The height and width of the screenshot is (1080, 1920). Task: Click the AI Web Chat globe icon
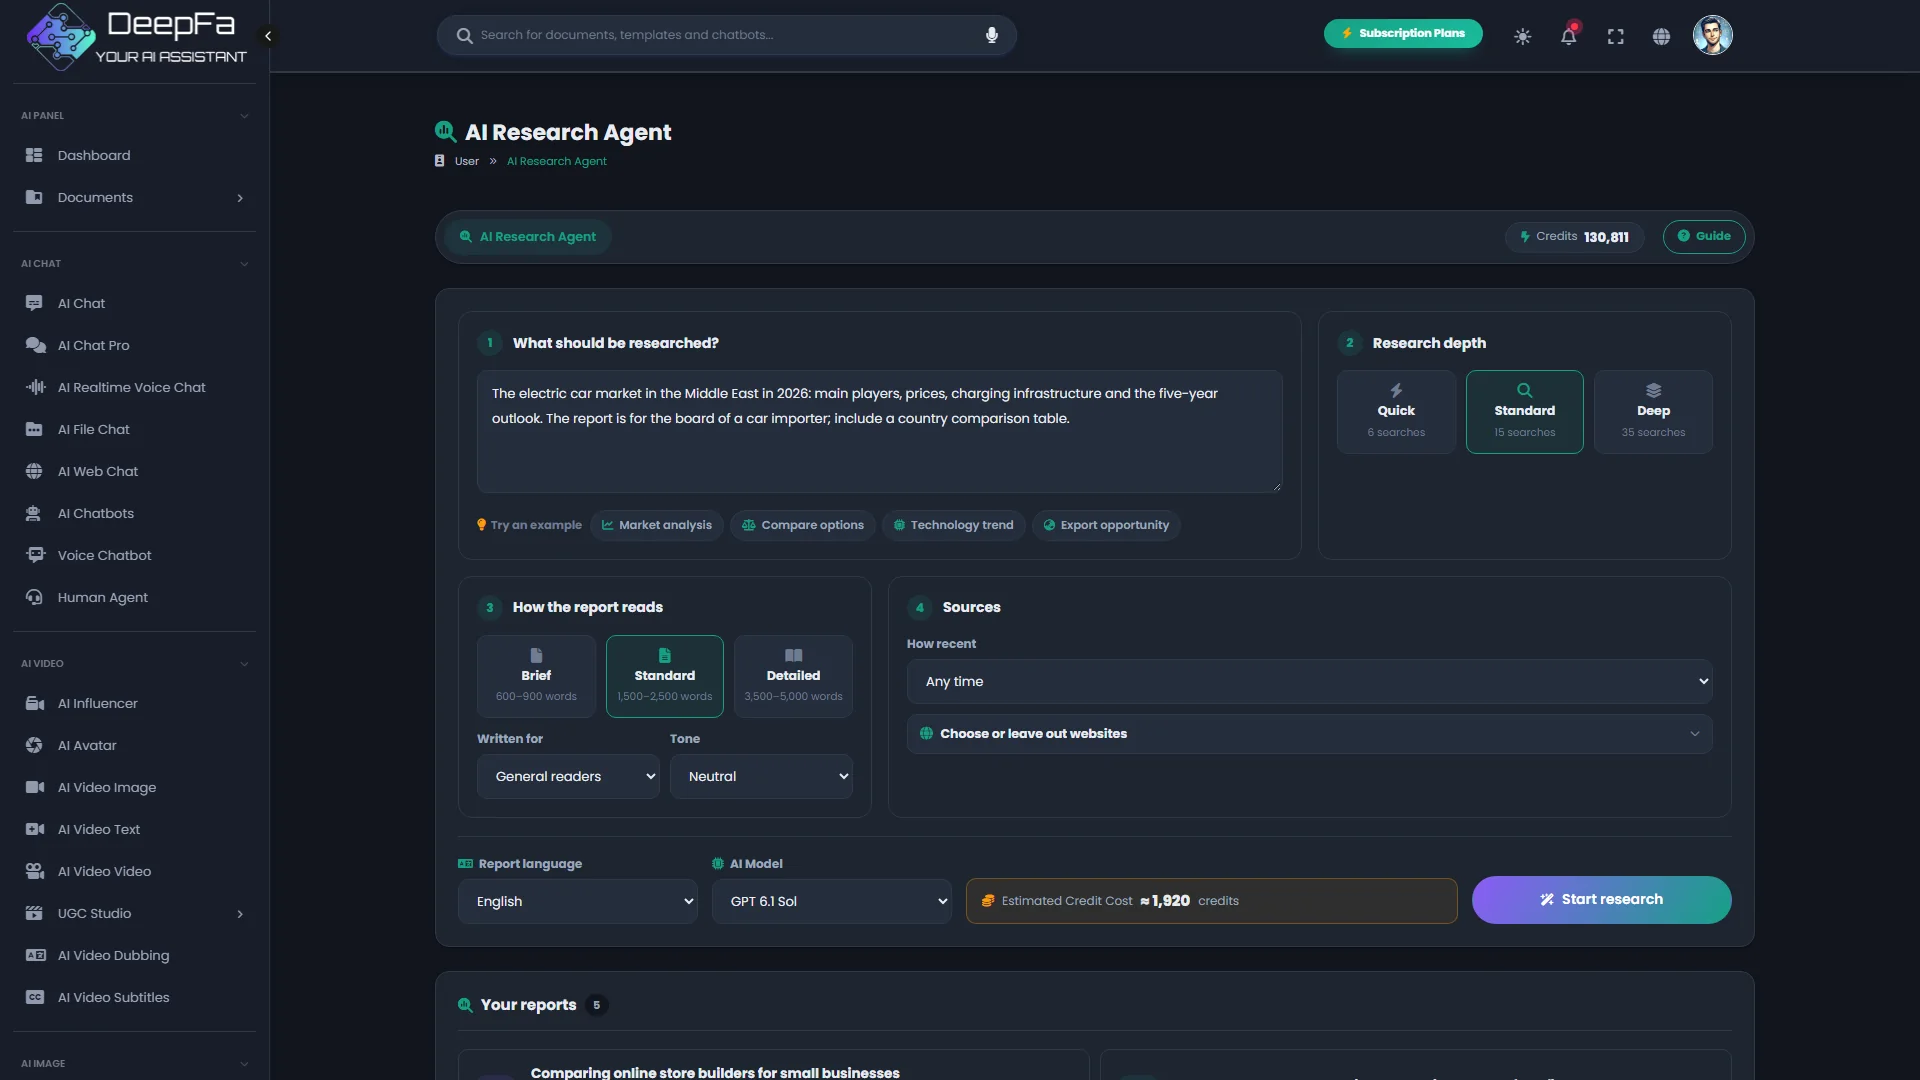click(34, 471)
